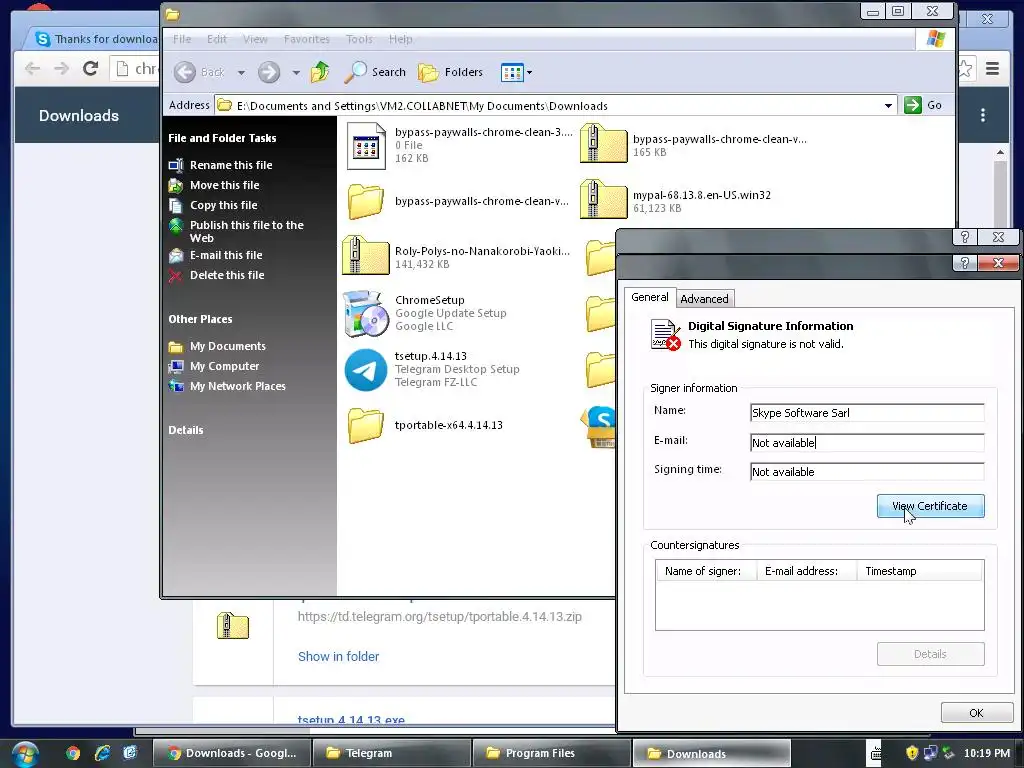Click the Signing time field
The width and height of the screenshot is (1024, 768).
click(867, 472)
